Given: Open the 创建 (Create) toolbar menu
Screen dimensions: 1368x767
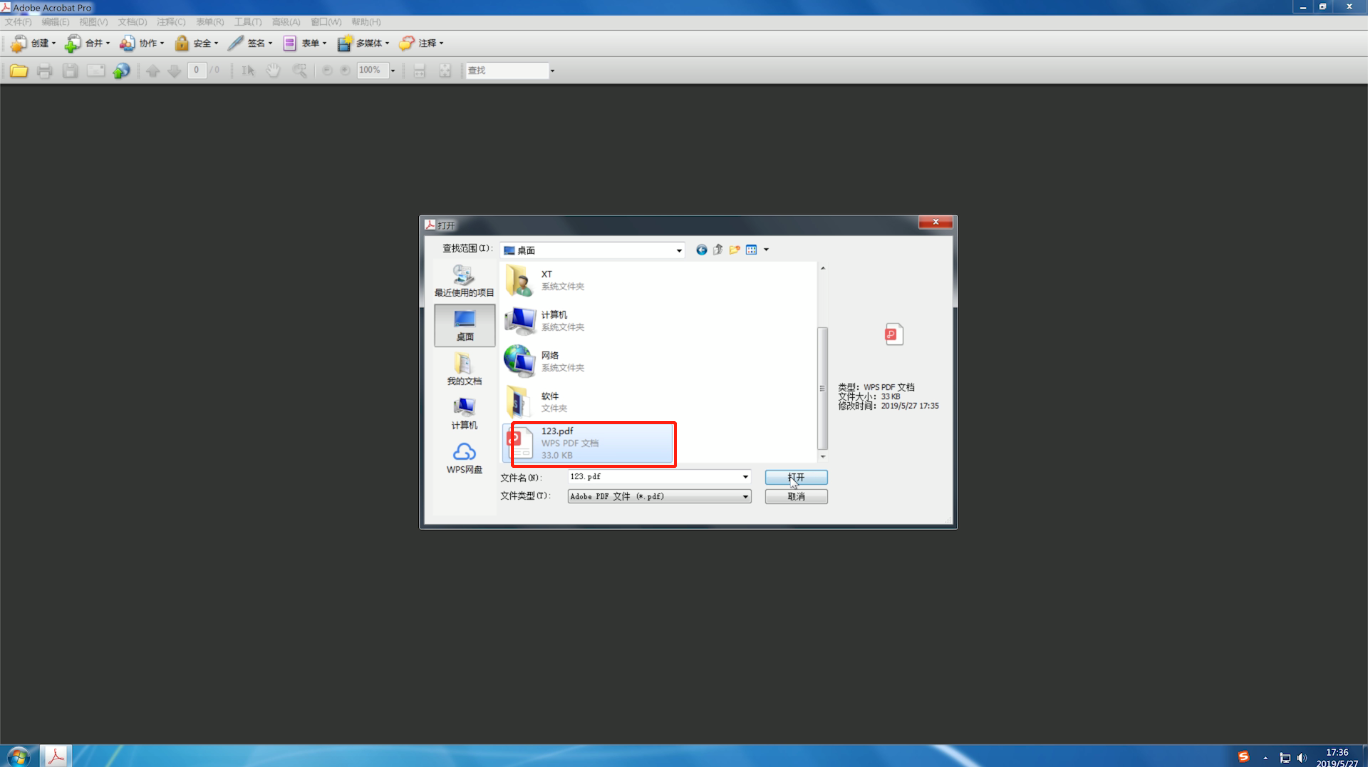Looking at the screenshot, I should click(33, 43).
